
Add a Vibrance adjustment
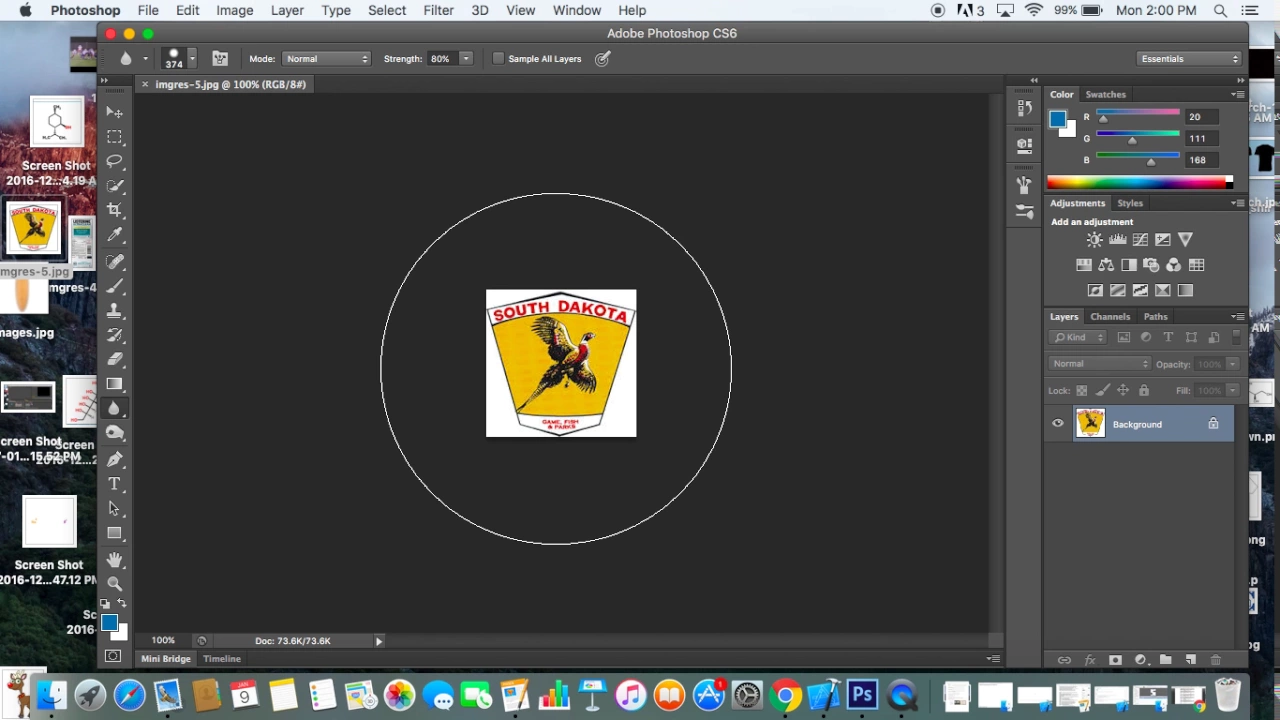click(1185, 240)
